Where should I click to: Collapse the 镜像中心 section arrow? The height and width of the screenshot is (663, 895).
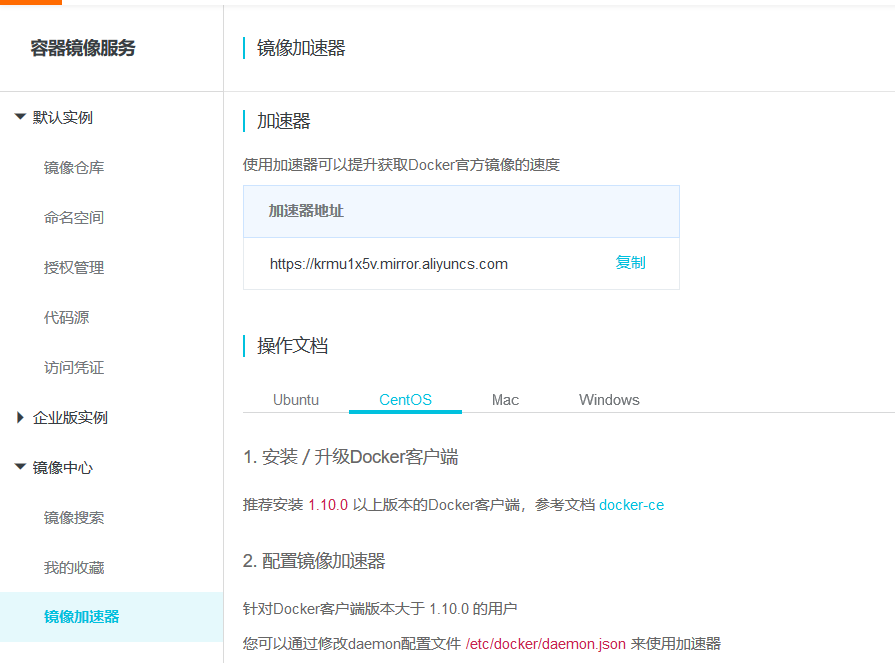point(20,467)
